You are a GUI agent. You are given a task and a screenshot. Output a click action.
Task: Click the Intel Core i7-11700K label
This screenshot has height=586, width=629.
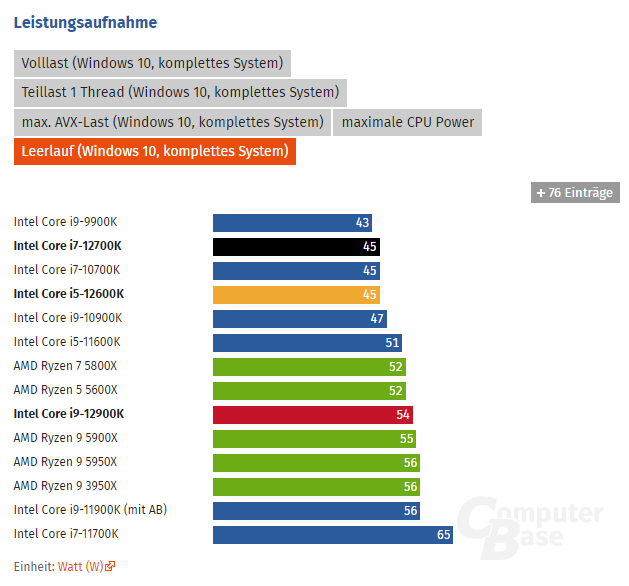click(66, 534)
